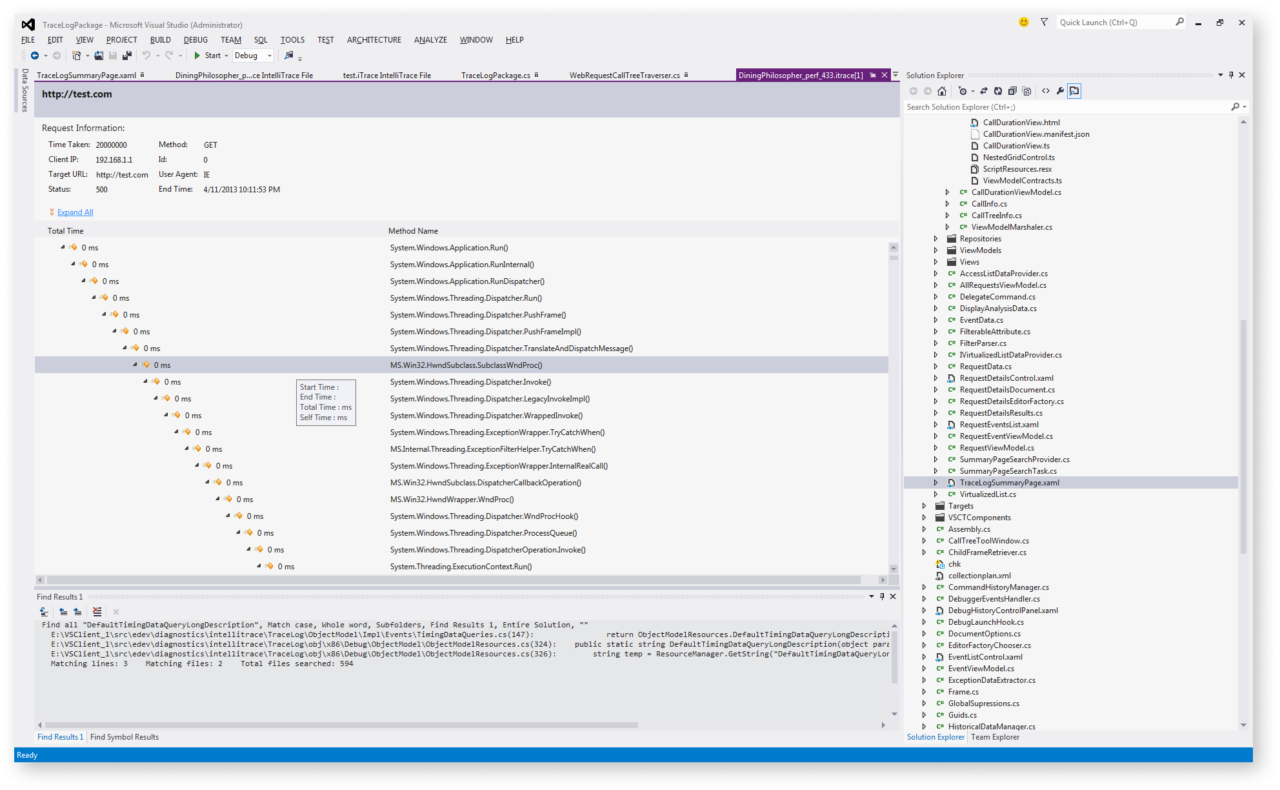Open Solution Explorer Home view
The height and width of the screenshot is (790, 1280).
click(942, 91)
